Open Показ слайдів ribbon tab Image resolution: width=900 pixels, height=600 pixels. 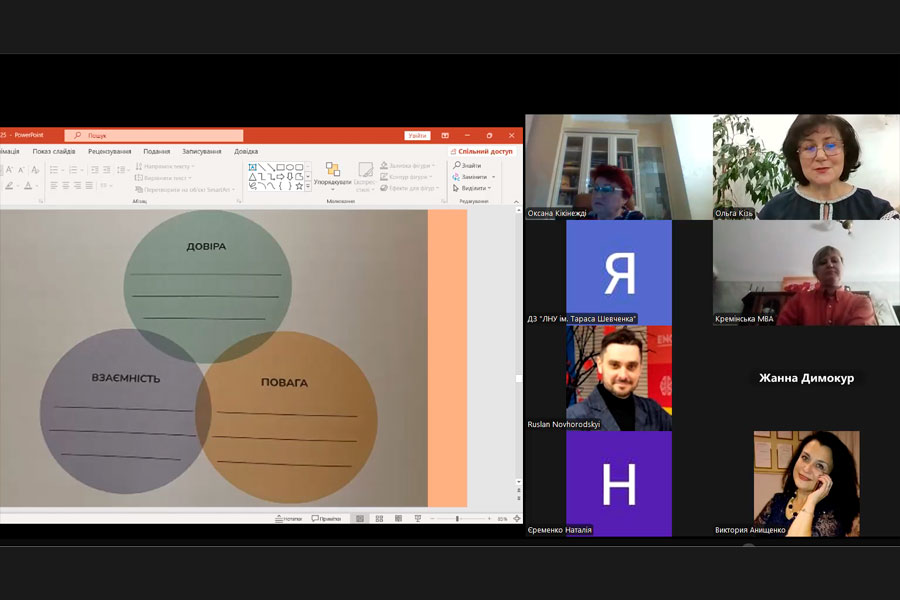[54, 152]
